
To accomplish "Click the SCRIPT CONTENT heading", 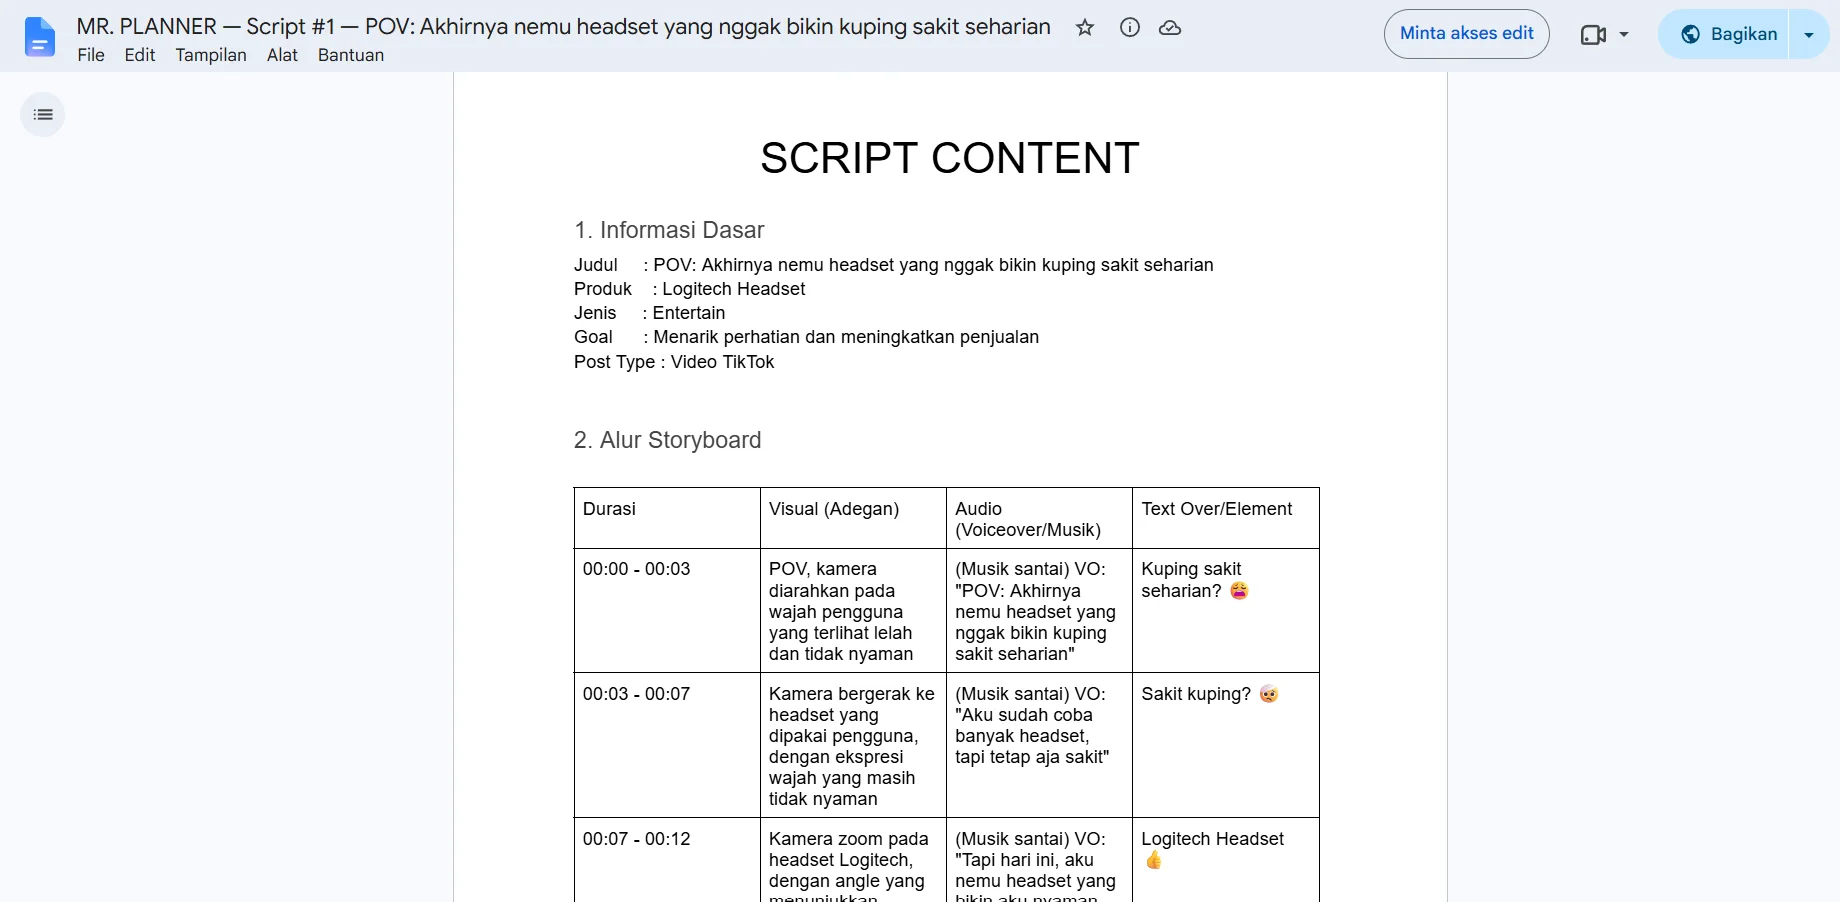I will click(950, 158).
